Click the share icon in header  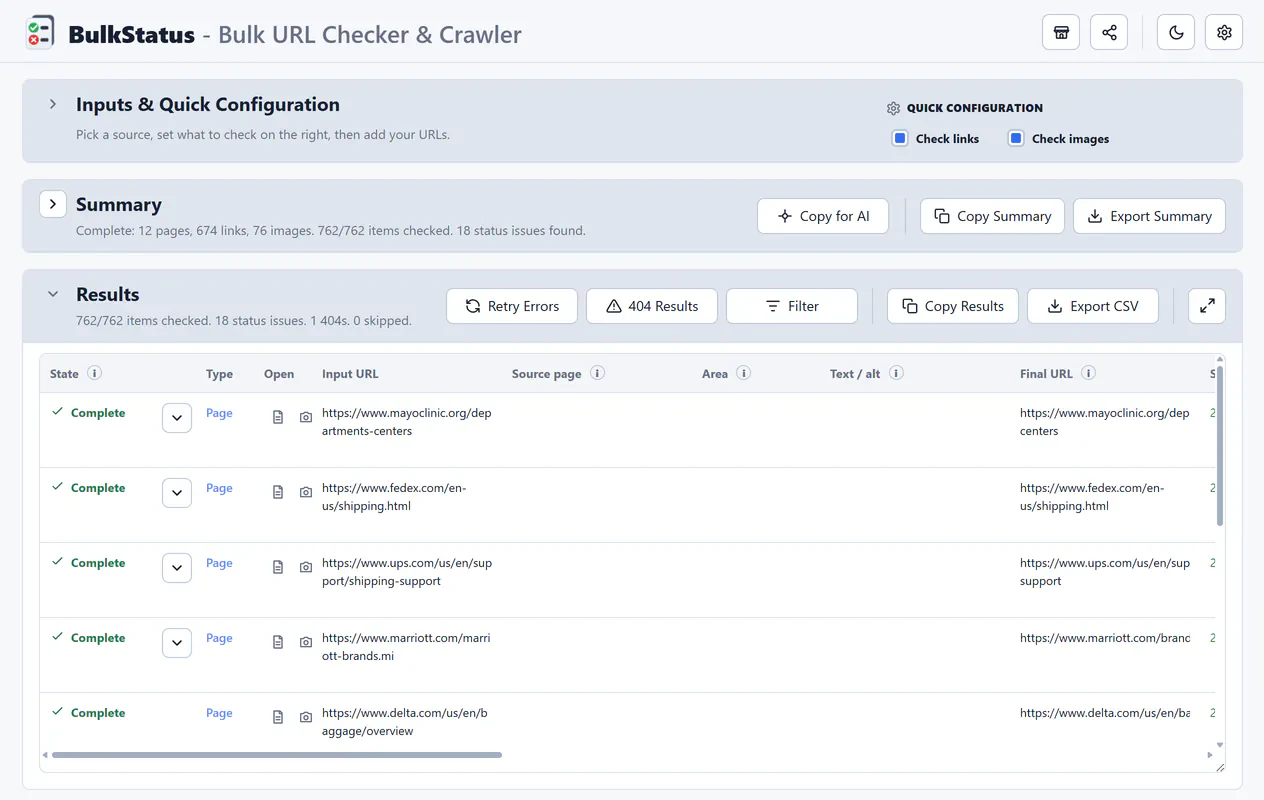pos(1109,32)
